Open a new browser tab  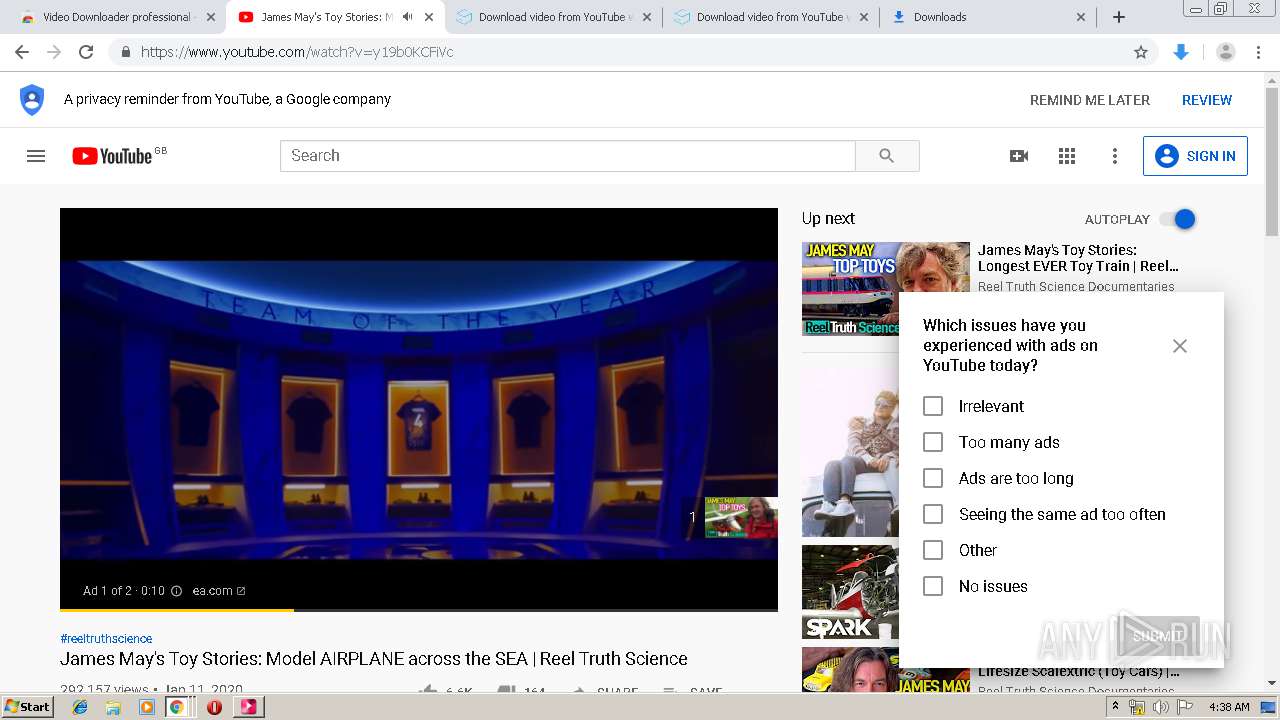click(x=1119, y=17)
